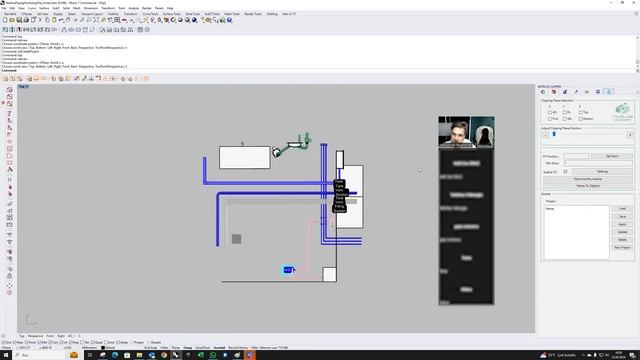Open the Windows Start menu
The image size is (640, 360).
(x=6, y=355)
